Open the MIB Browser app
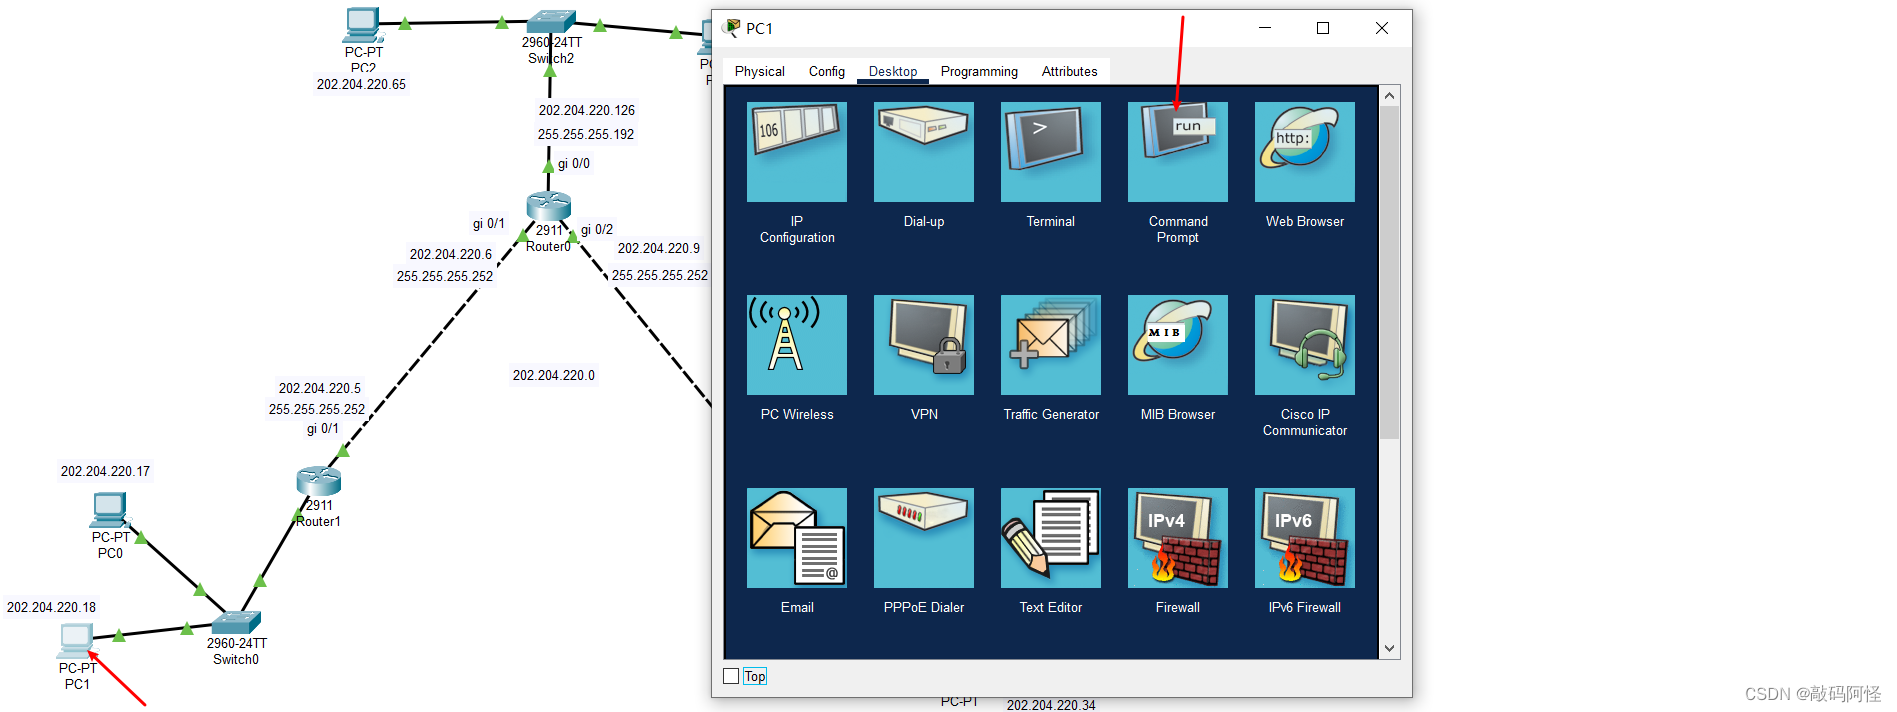 [1177, 345]
